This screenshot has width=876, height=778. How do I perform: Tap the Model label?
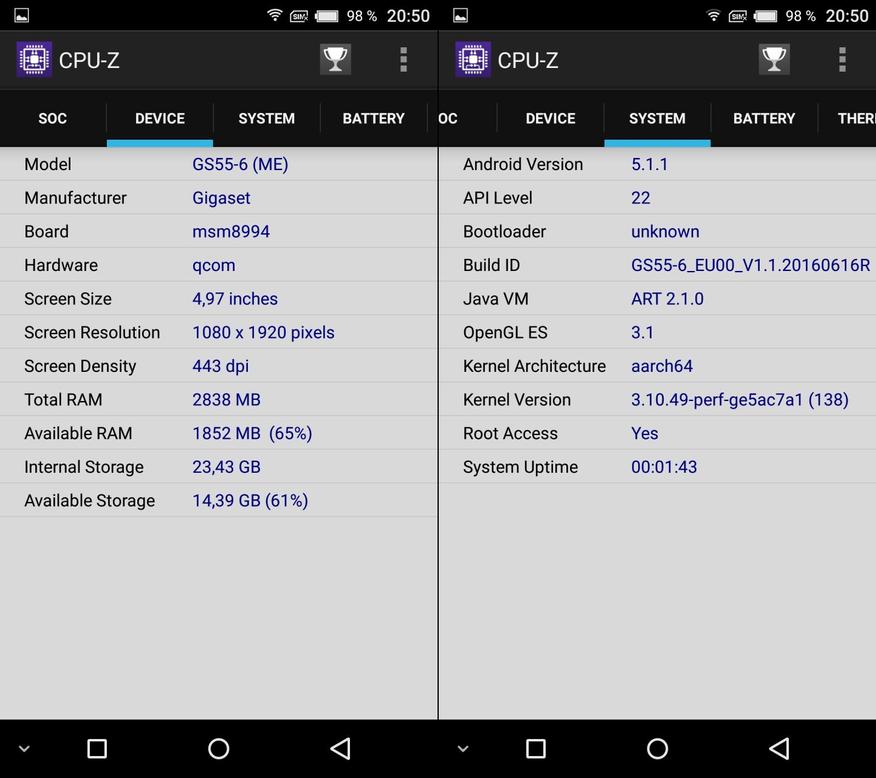(x=48, y=164)
